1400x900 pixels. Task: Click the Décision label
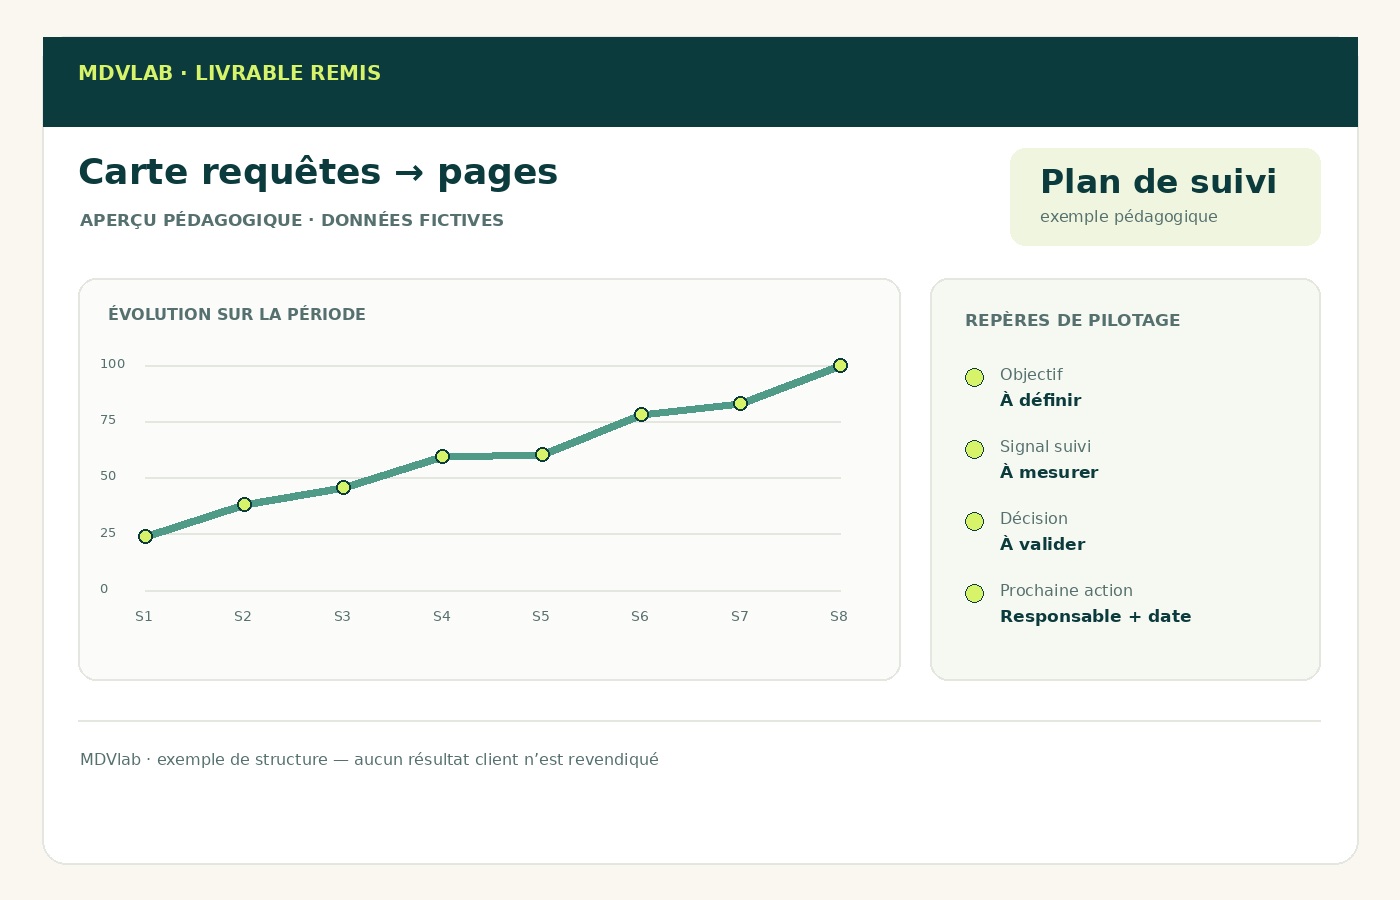(x=1034, y=519)
